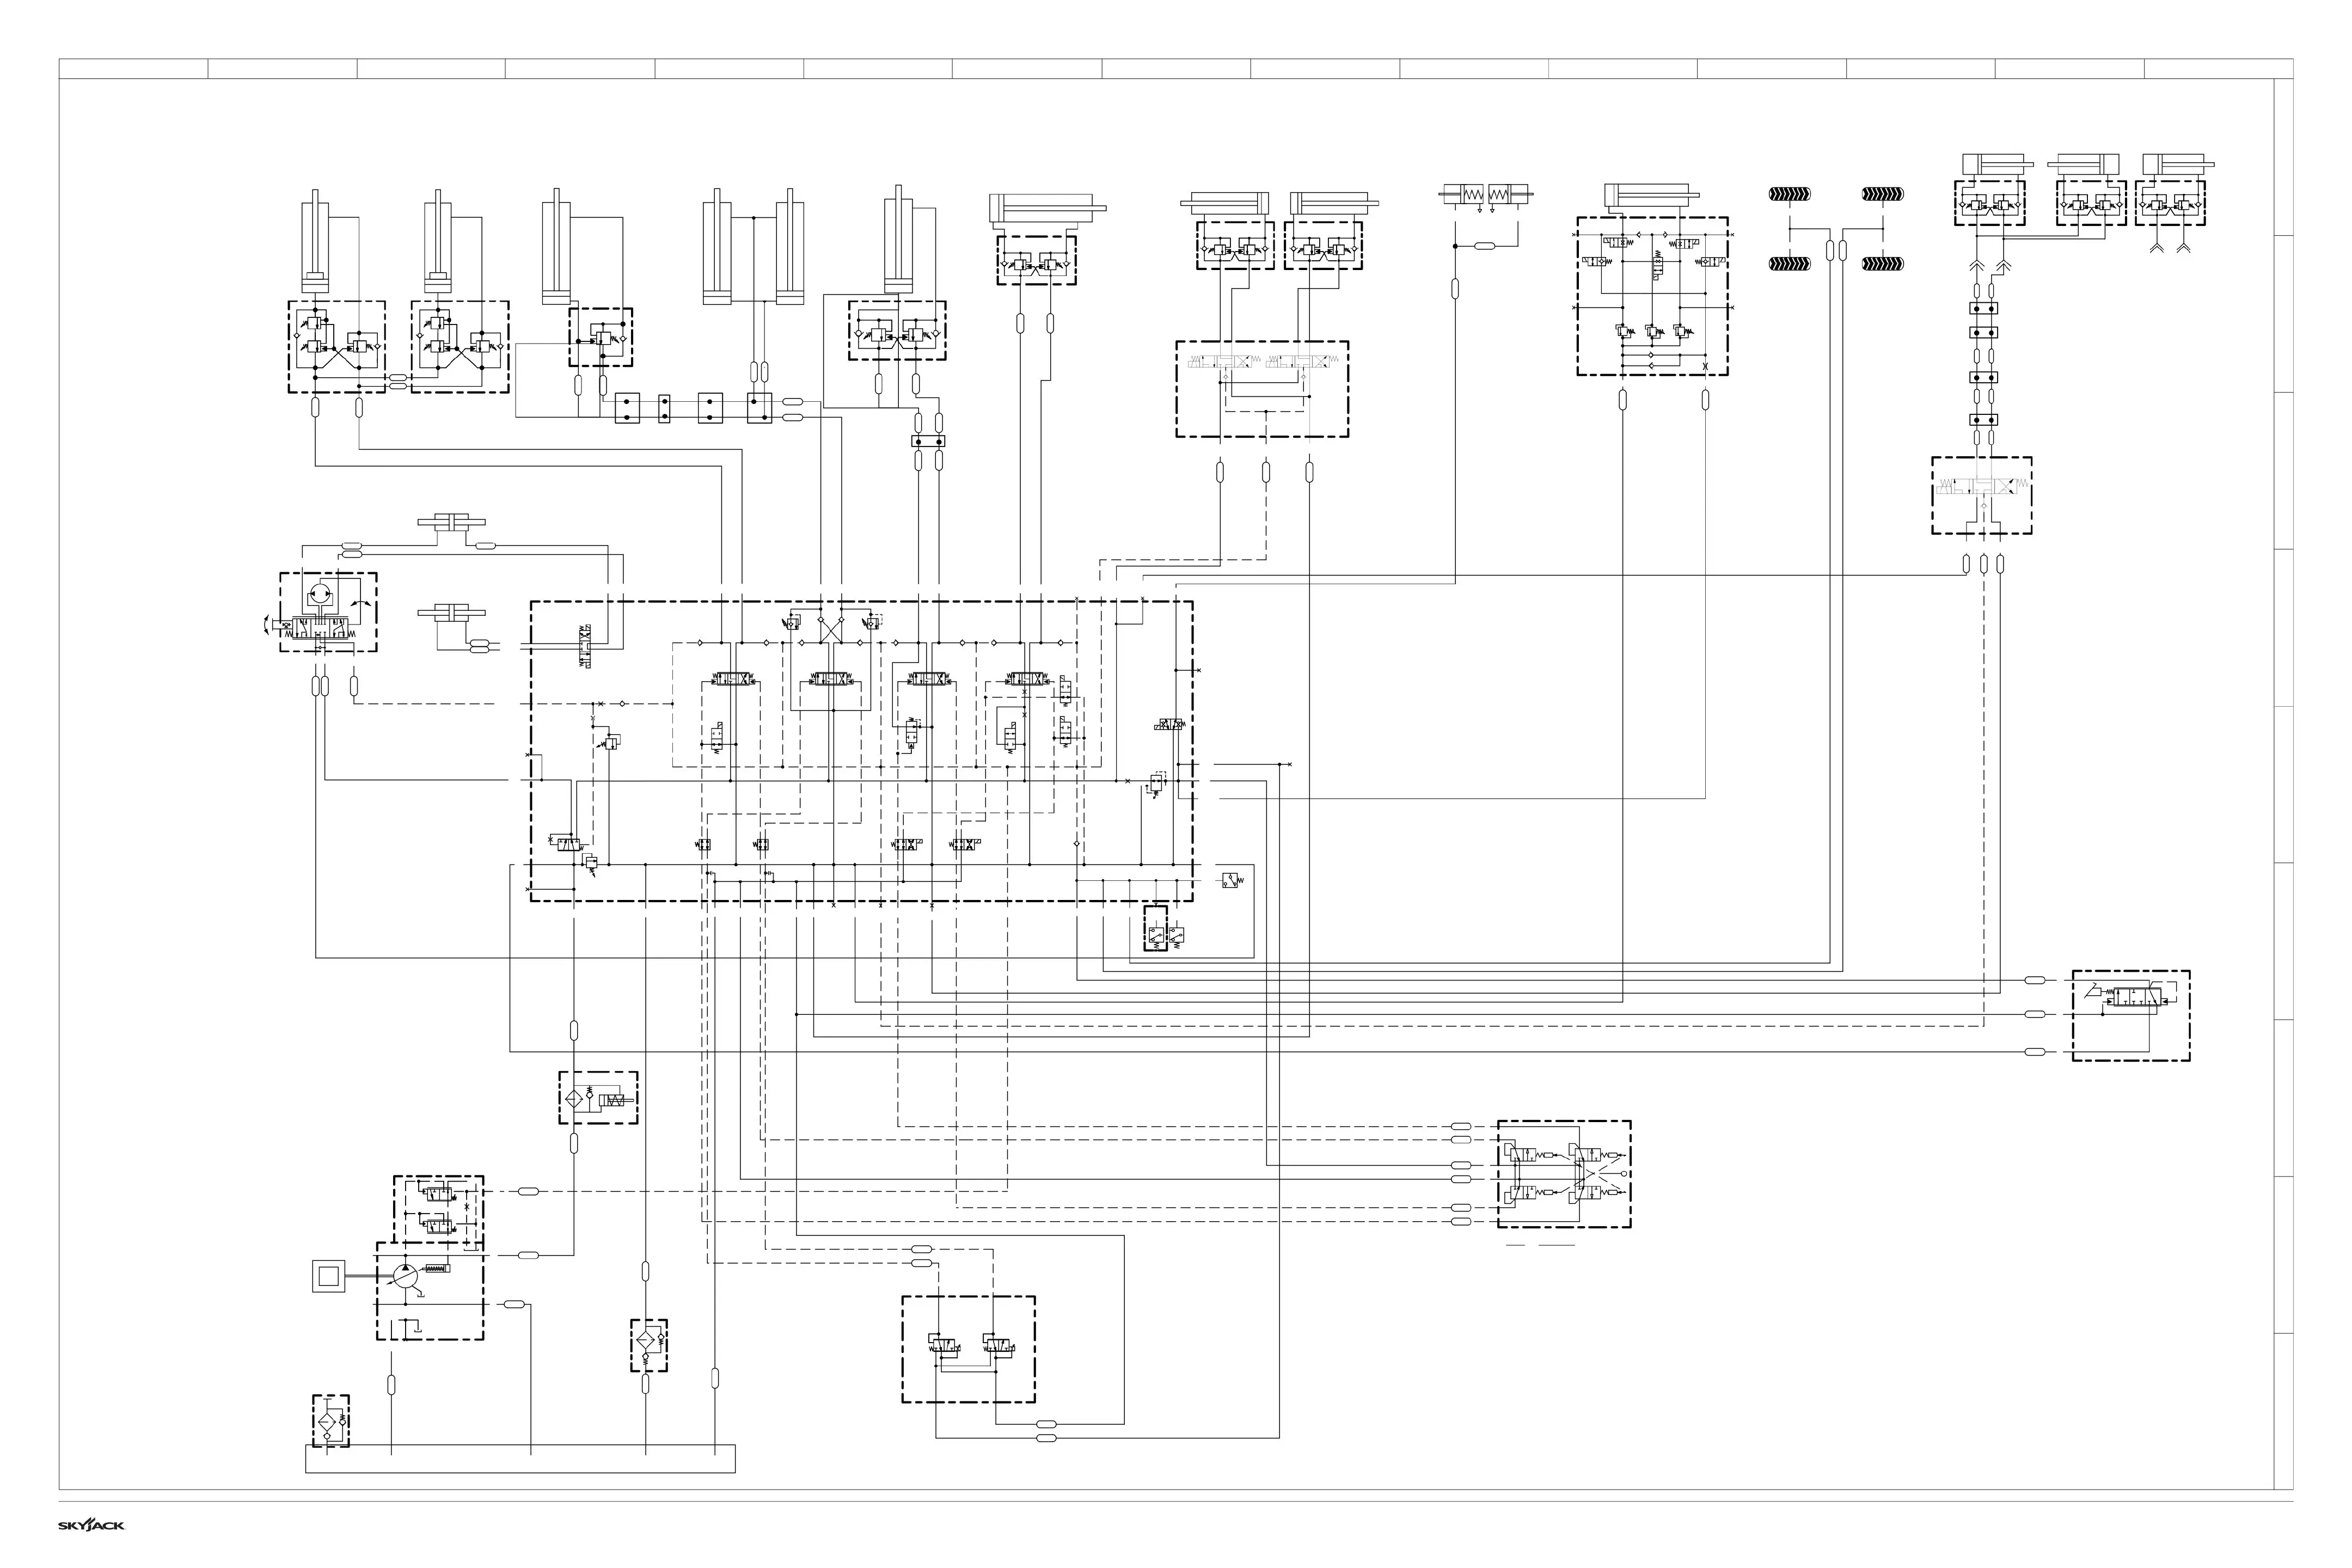
Task: Click the joystick pilot valve block at lower right
Action: tap(1563, 1174)
